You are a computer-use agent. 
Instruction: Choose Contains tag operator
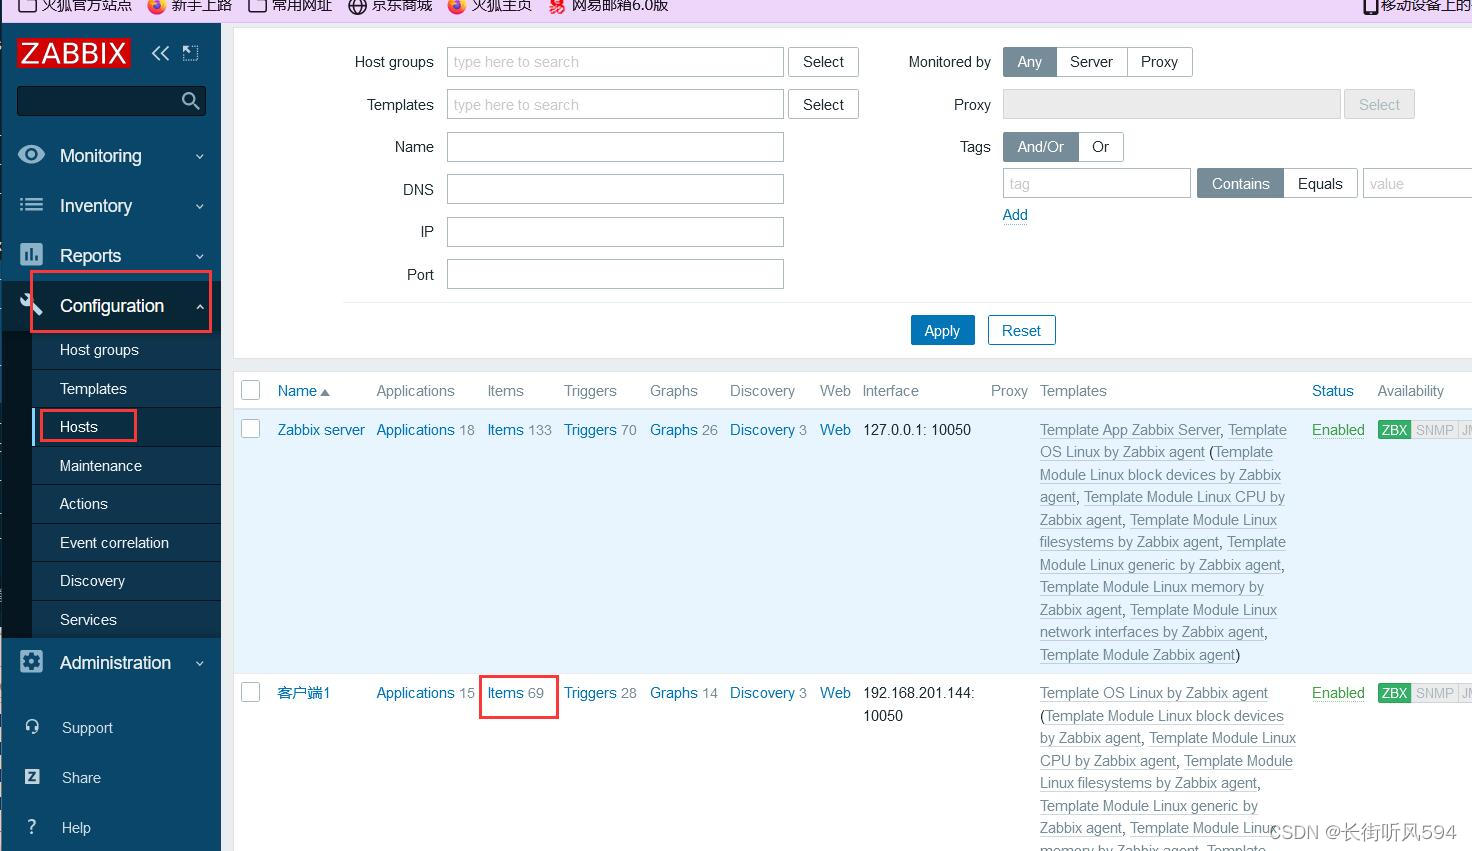click(x=1240, y=184)
